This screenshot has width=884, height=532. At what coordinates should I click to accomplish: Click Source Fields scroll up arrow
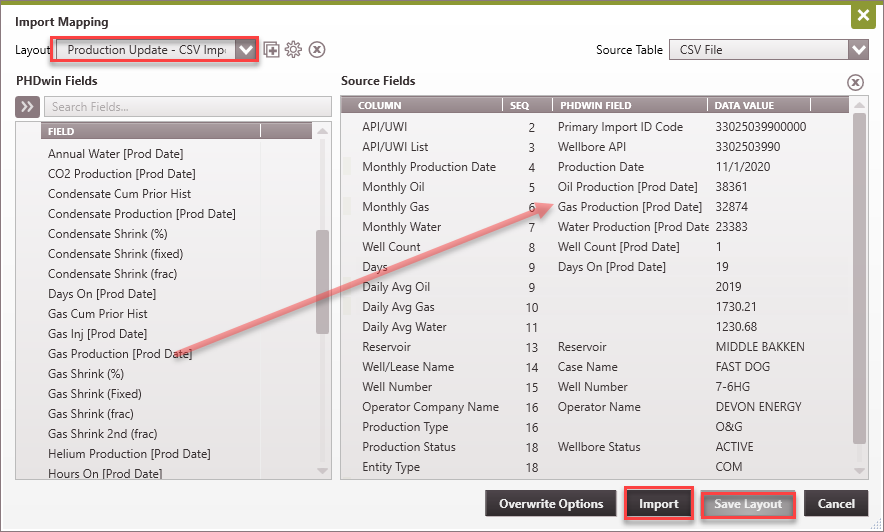point(859,105)
